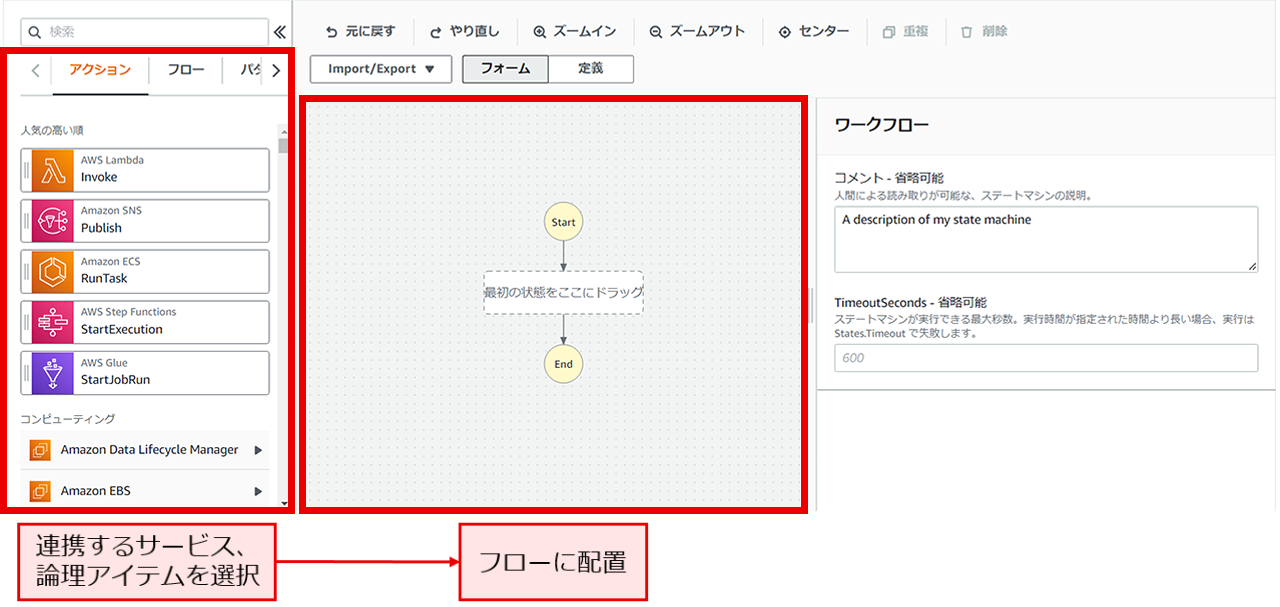Click the End node on the canvas

[x=563, y=364]
